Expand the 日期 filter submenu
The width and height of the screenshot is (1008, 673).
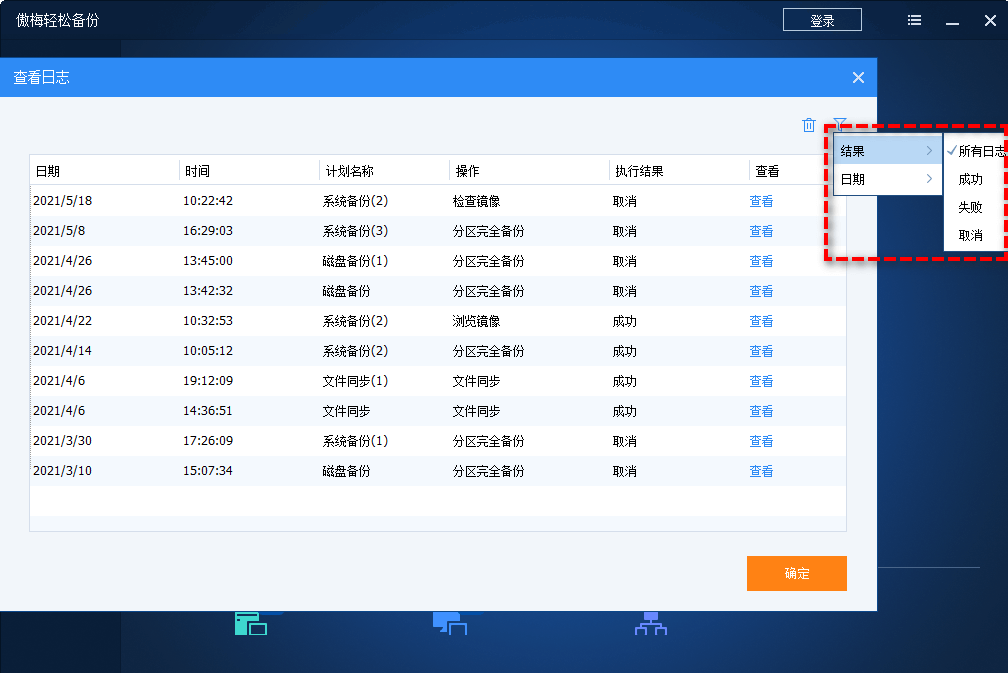coord(887,179)
